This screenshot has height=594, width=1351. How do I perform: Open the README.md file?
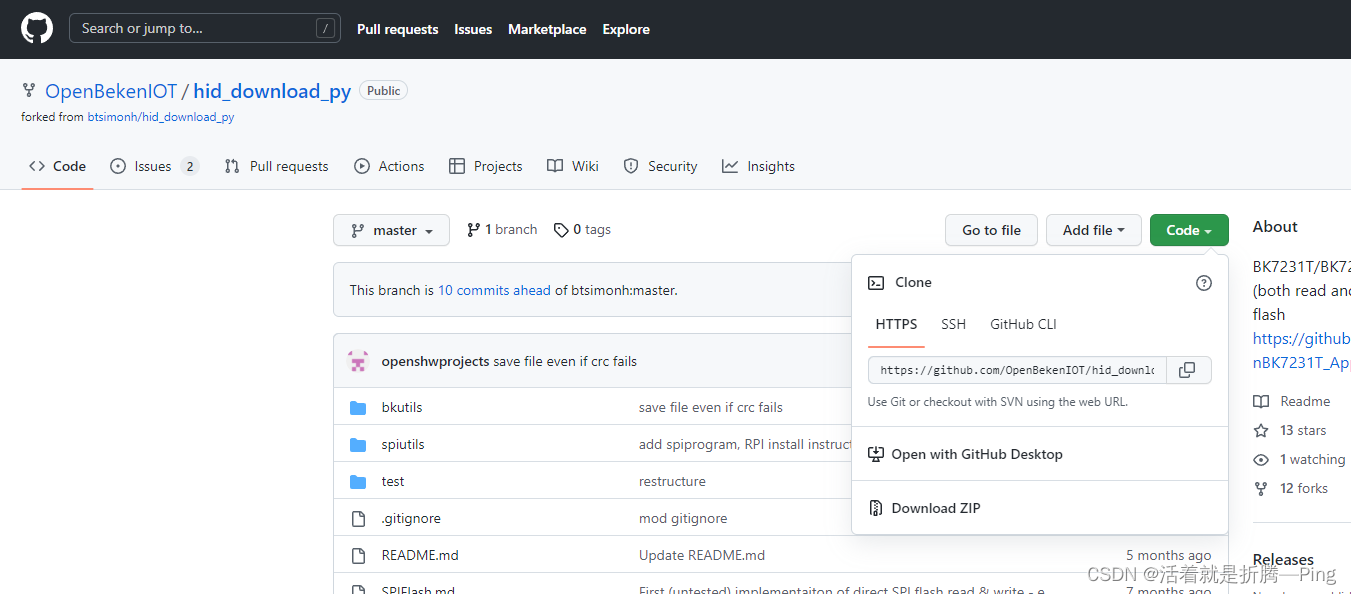(x=420, y=555)
